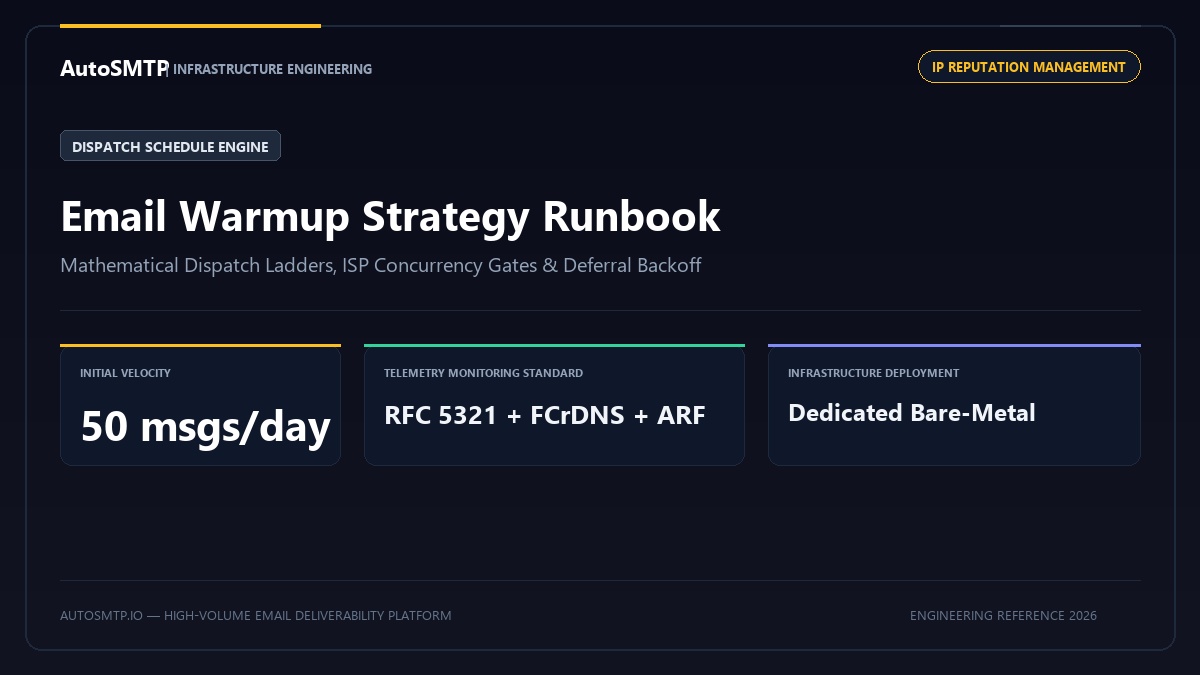The height and width of the screenshot is (675, 1200).
Task: Select the Dedicated Bare-Metal value
Action: [912, 413]
